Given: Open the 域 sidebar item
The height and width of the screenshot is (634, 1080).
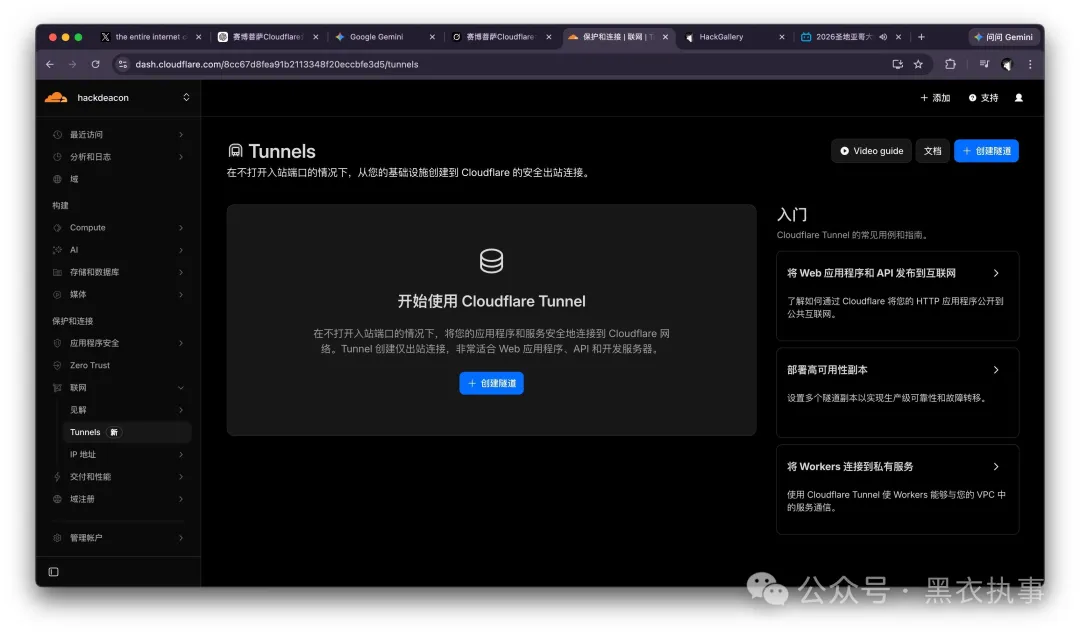Looking at the screenshot, I should [118, 179].
